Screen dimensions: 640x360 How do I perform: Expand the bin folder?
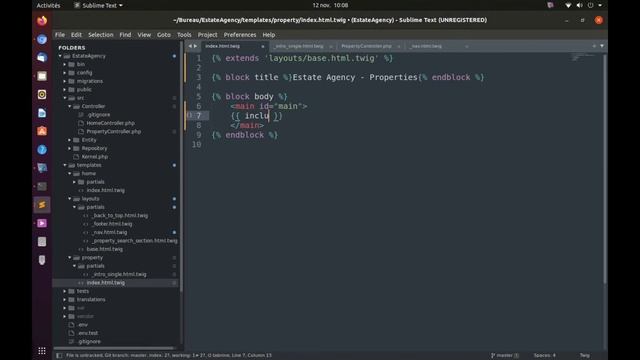[65, 64]
